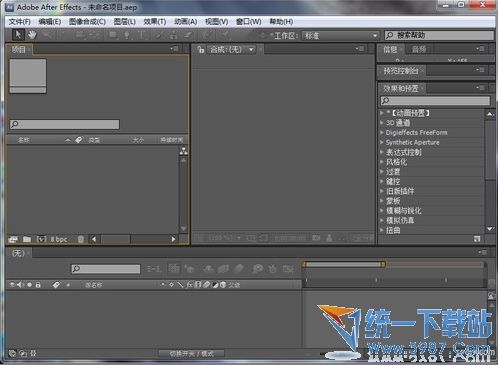Select the Hand tool
Image resolution: width=498 pixels, height=365 pixels.
pyautogui.click(x=32, y=35)
